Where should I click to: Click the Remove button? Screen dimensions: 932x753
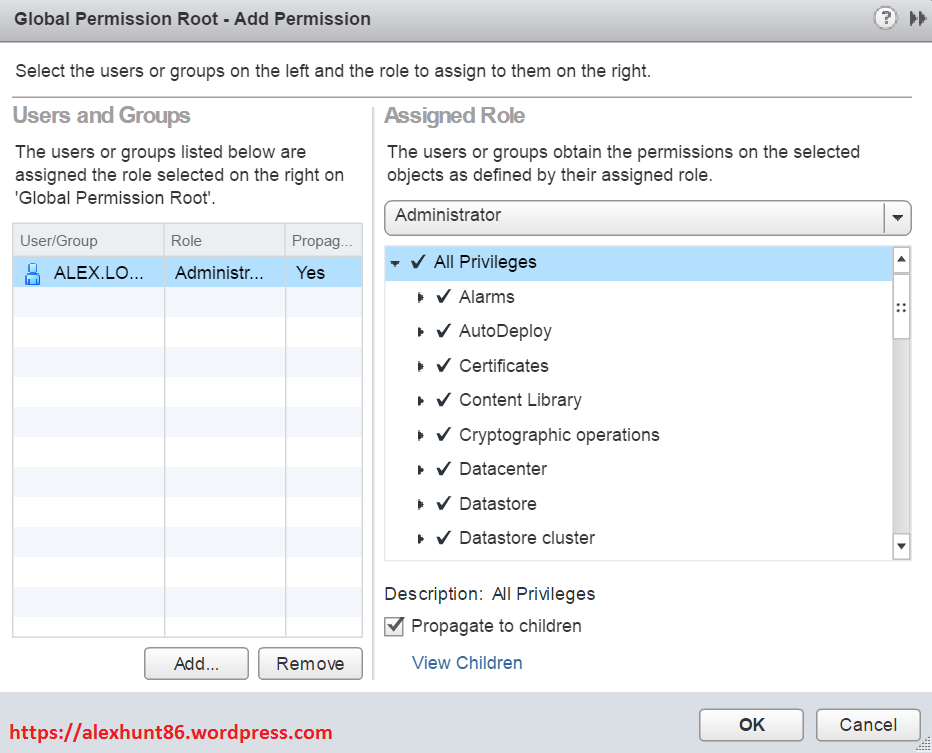[310, 663]
